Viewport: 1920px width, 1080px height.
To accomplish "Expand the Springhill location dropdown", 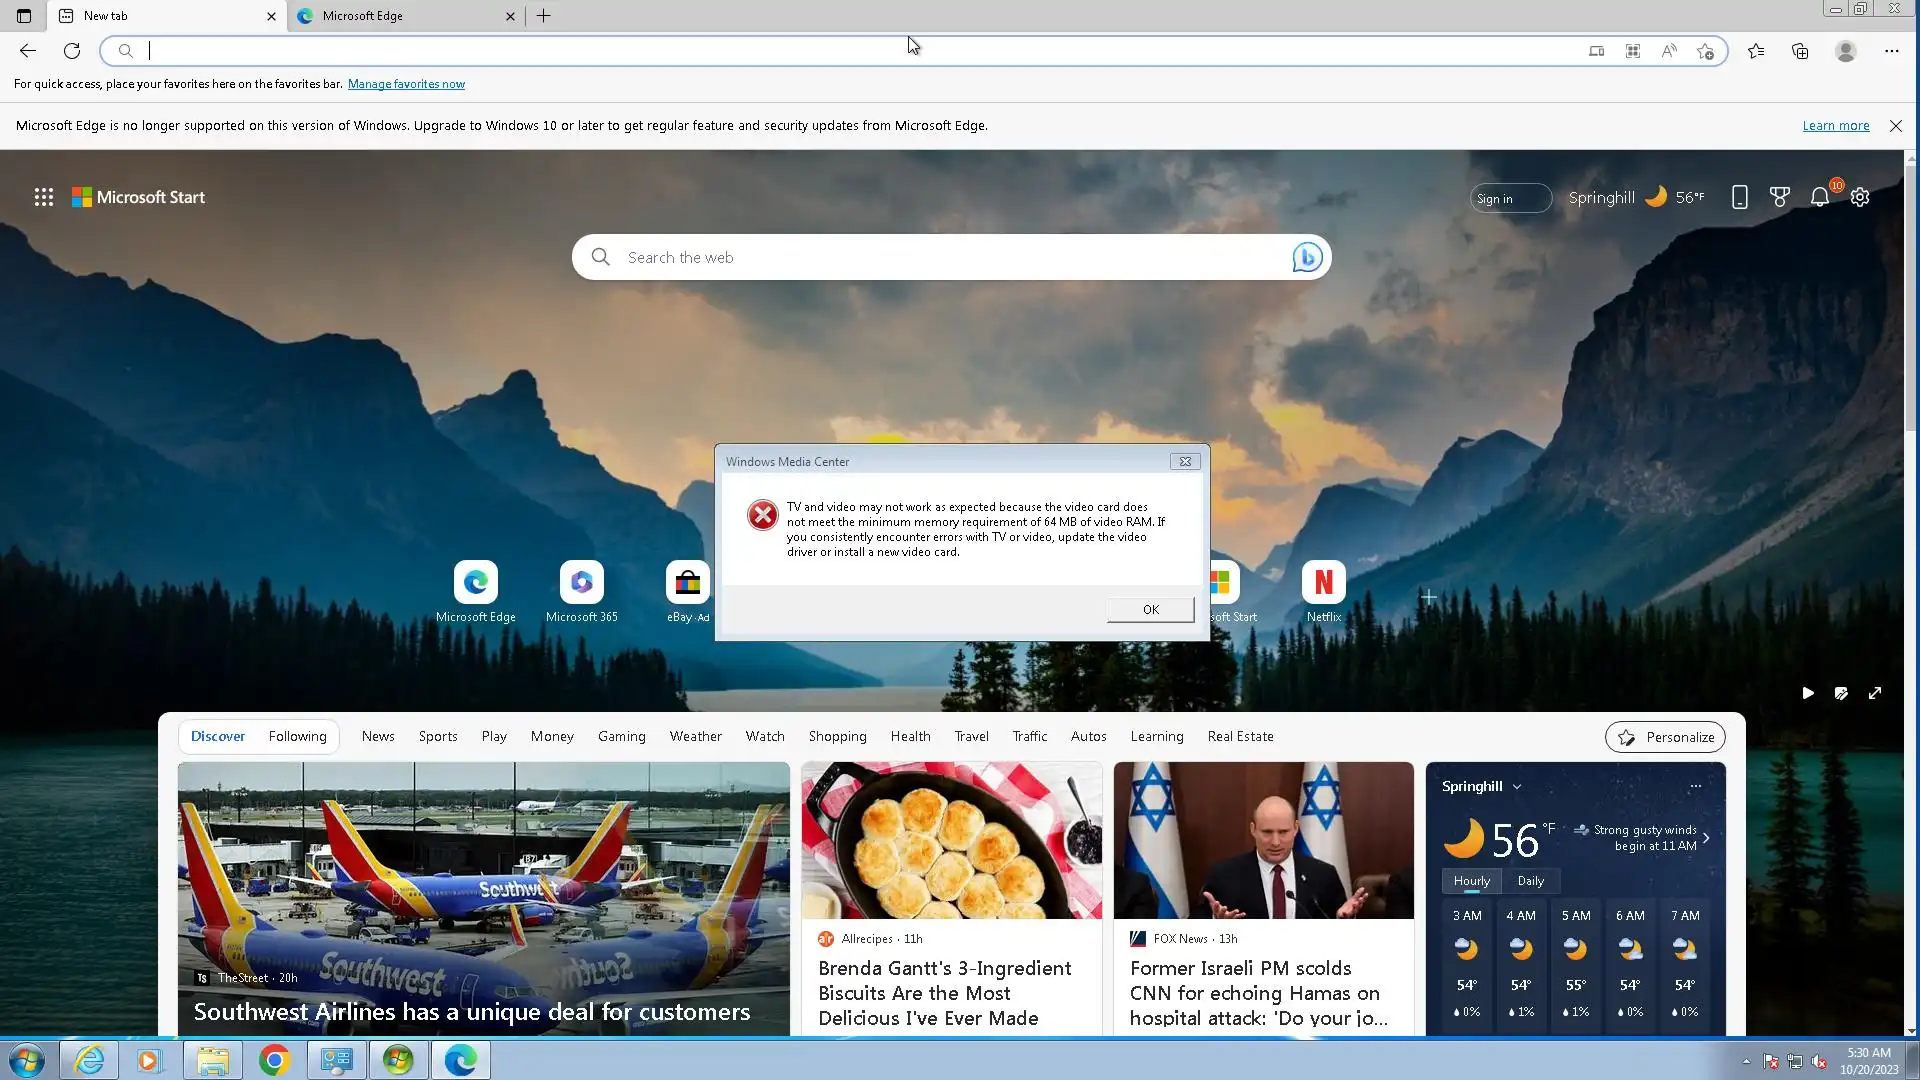I will pyautogui.click(x=1517, y=787).
